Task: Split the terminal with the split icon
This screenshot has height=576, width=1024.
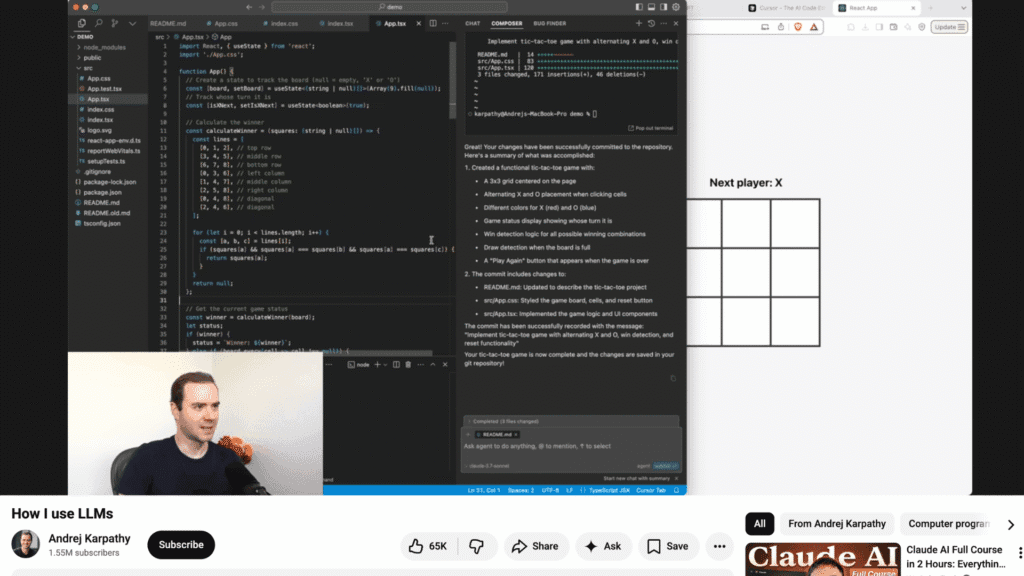Action: 396,364
